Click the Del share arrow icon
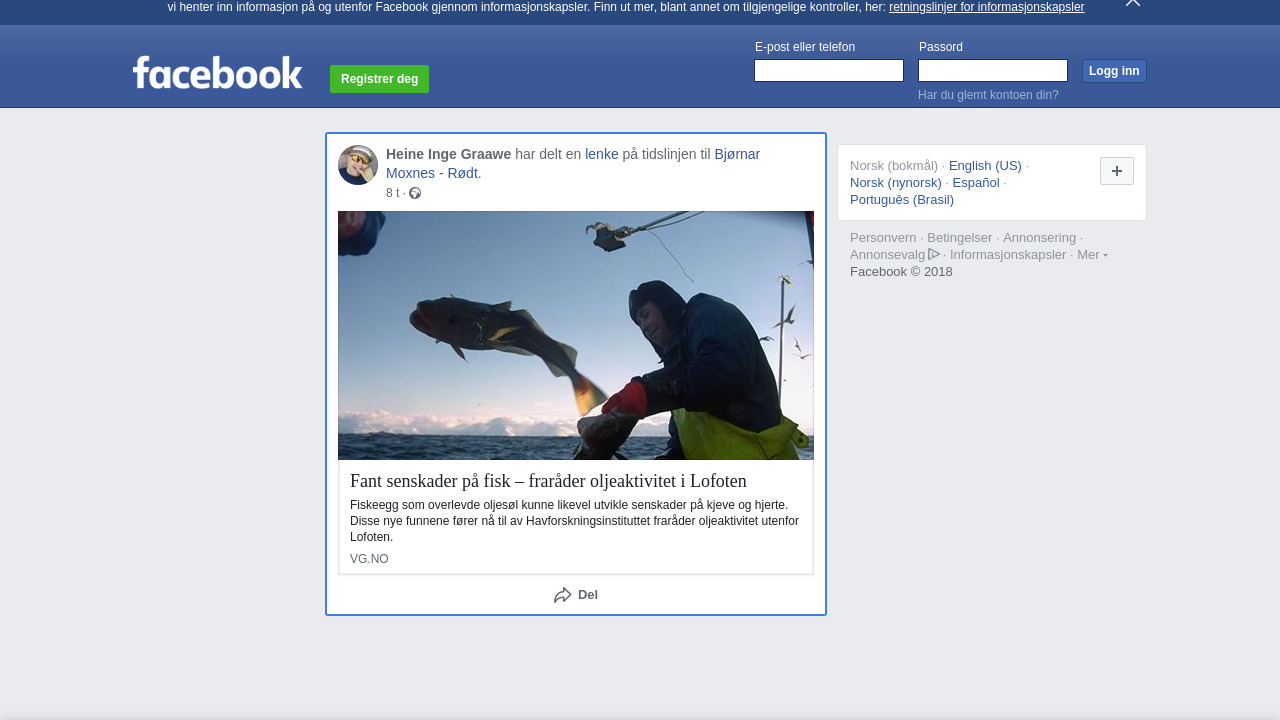 563,595
